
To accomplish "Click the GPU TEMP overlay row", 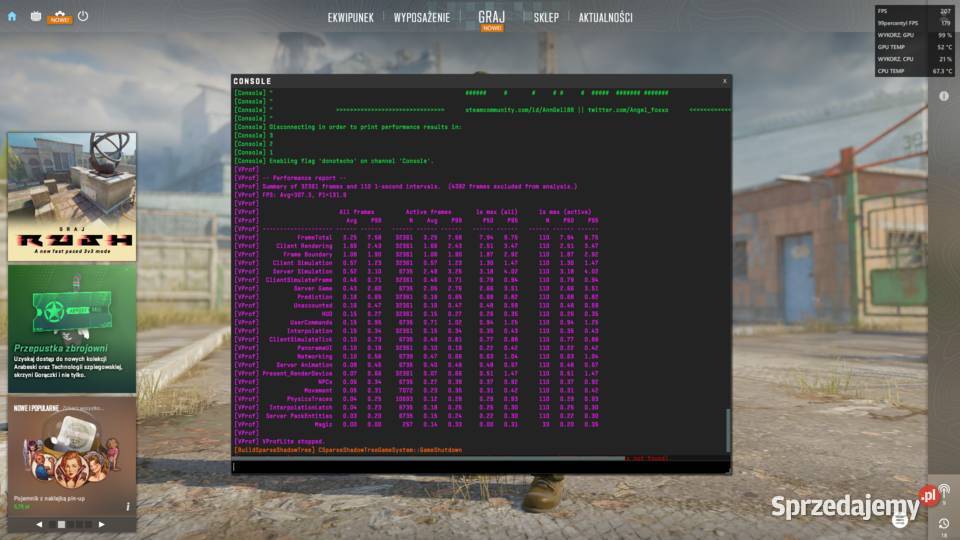I will (915, 47).
